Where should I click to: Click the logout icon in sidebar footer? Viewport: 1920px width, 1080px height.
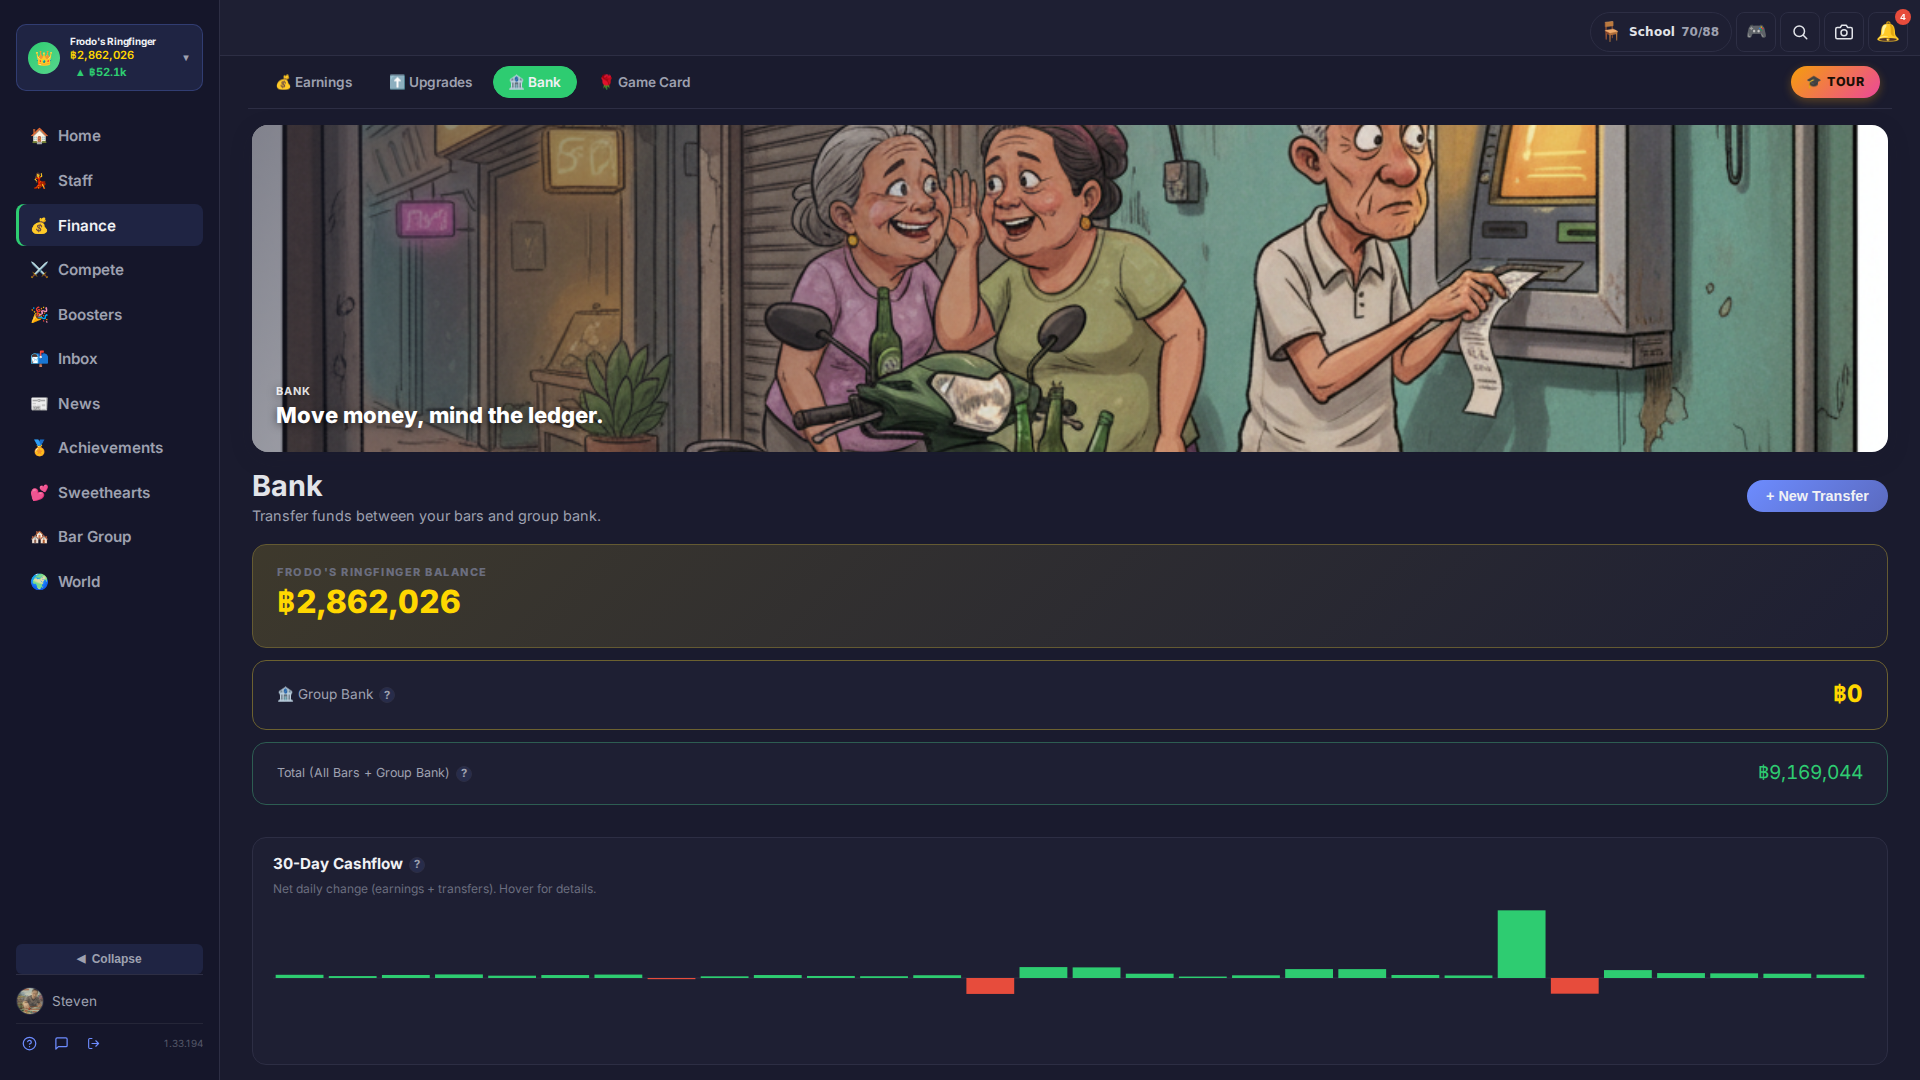tap(93, 1043)
